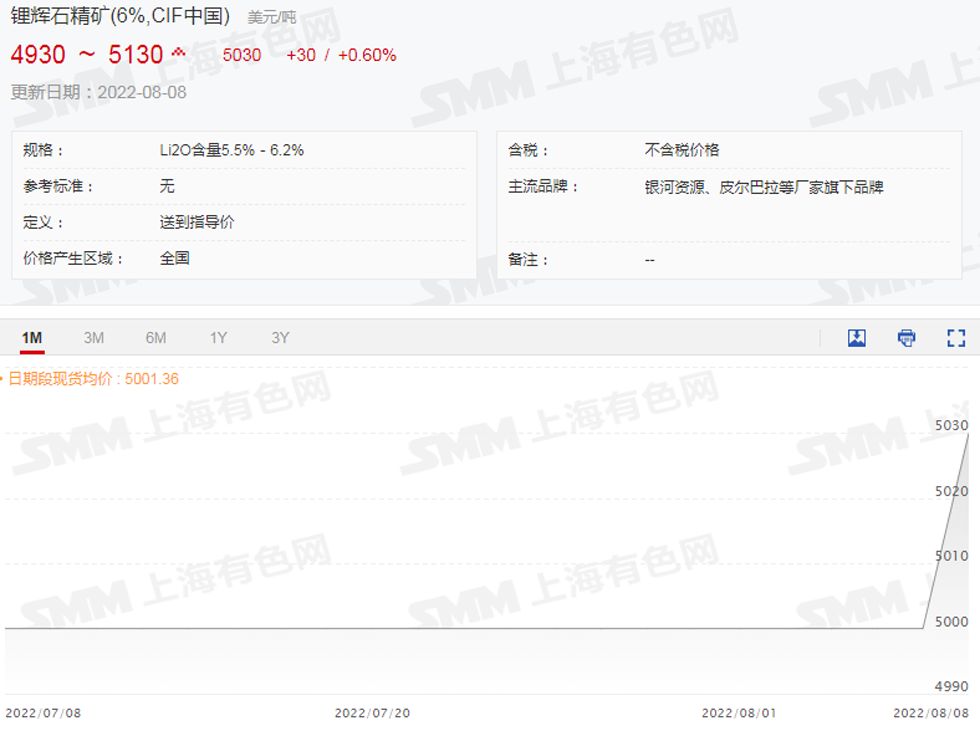Click the 2022/07/20 date label on axis
The height and width of the screenshot is (731, 980).
[x=372, y=713]
